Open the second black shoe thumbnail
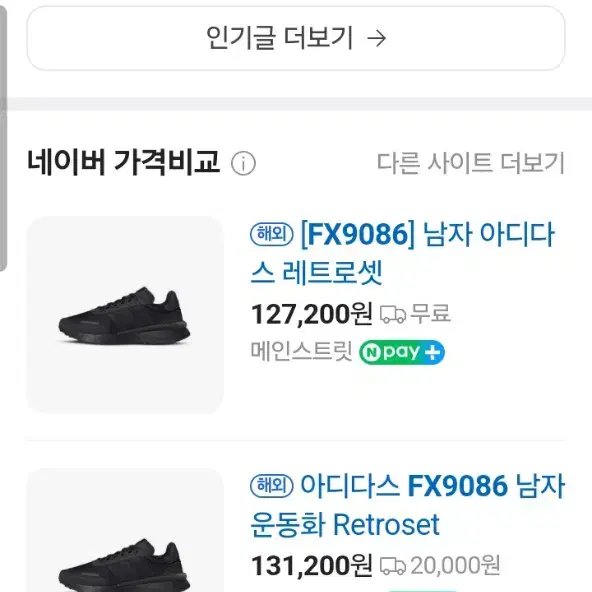Image resolution: width=592 pixels, height=592 pixels. (x=125, y=530)
